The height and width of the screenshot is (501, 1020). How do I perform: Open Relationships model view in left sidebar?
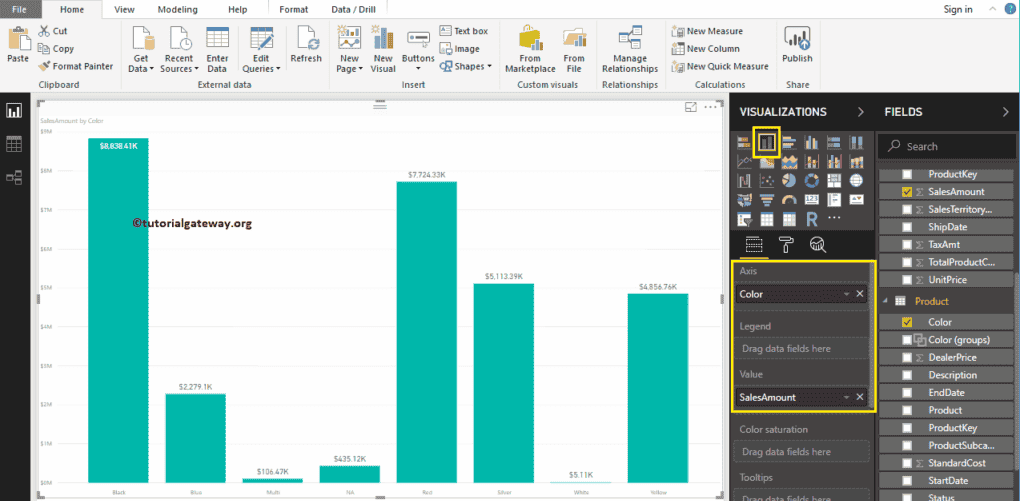(x=14, y=178)
